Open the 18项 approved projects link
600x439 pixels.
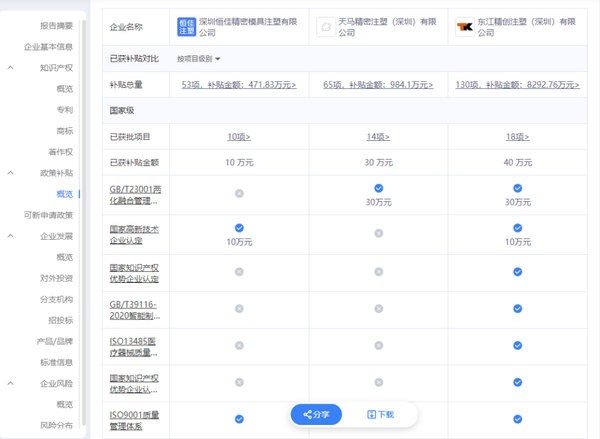coord(517,137)
